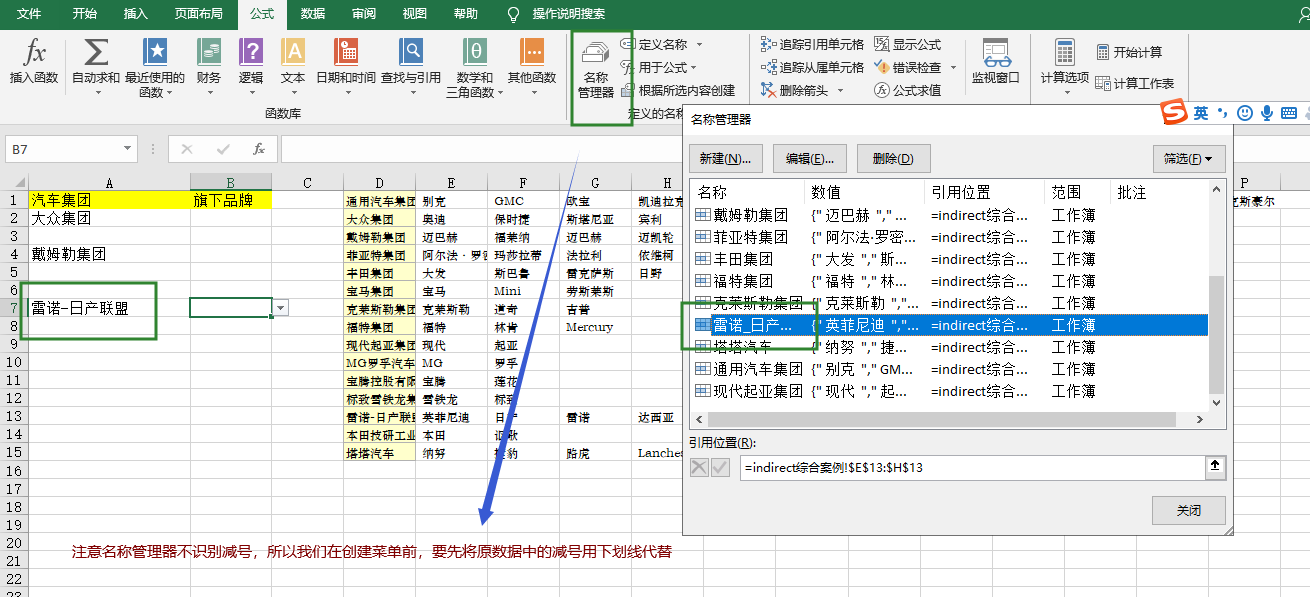This screenshot has width=1310, height=597.
Task: Click New (新建) in Name Manager
Action: point(726,158)
